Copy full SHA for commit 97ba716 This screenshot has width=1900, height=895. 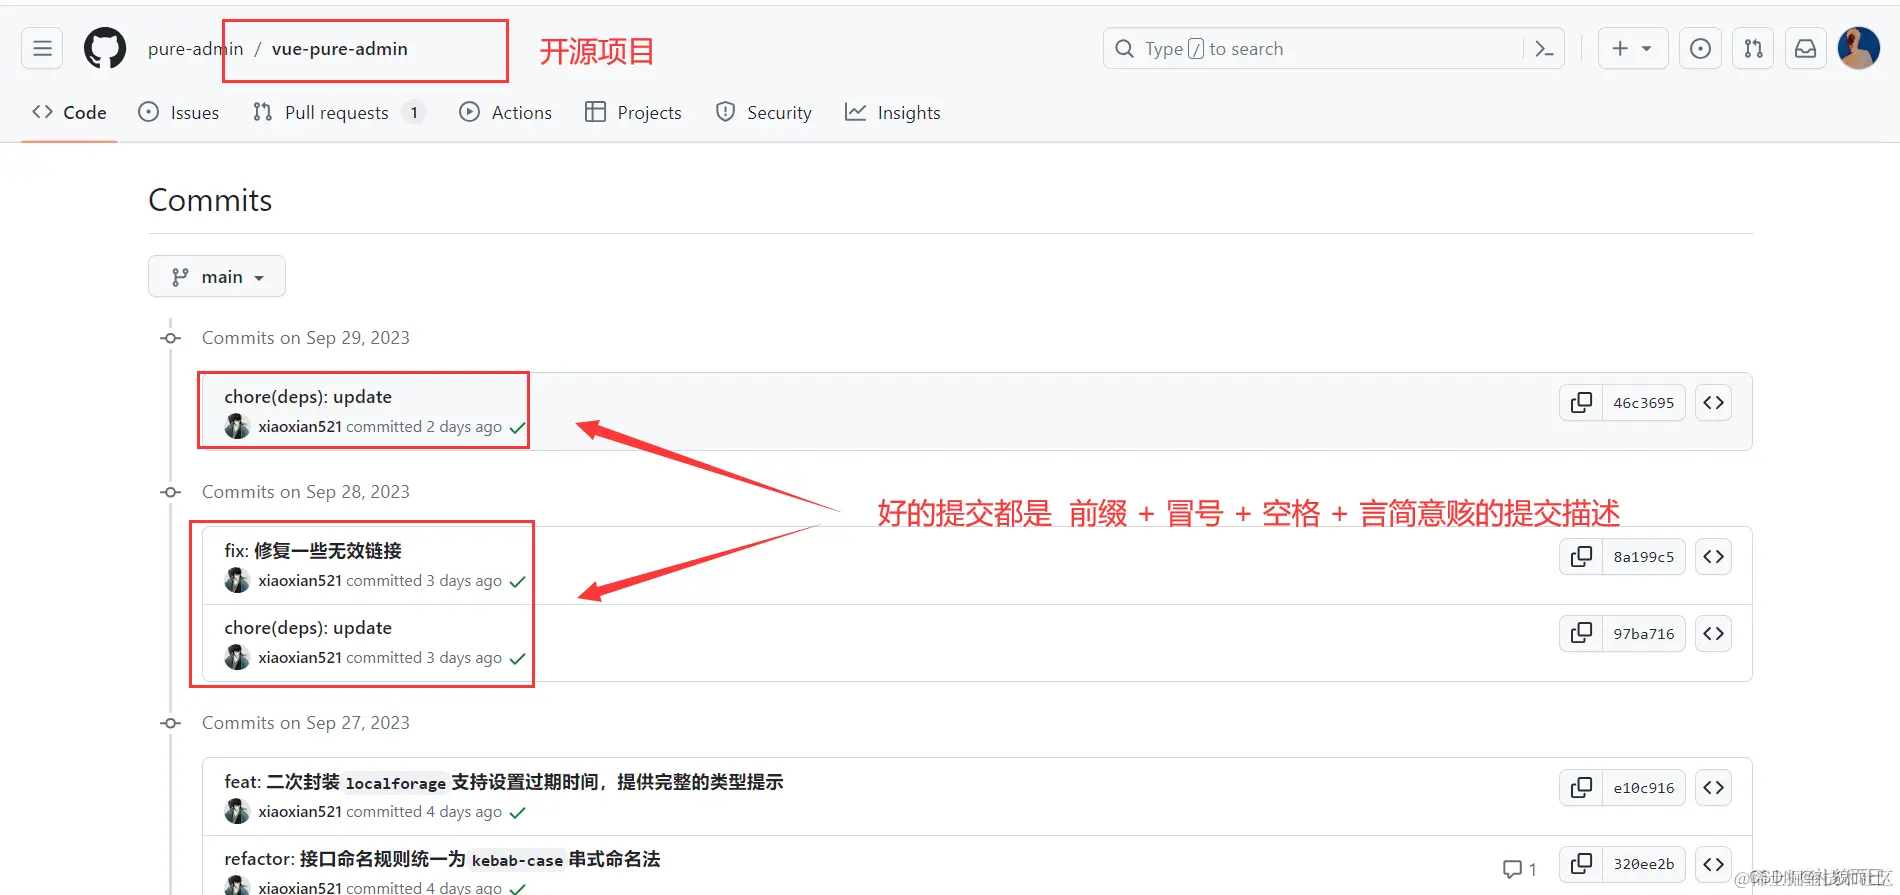(1581, 634)
